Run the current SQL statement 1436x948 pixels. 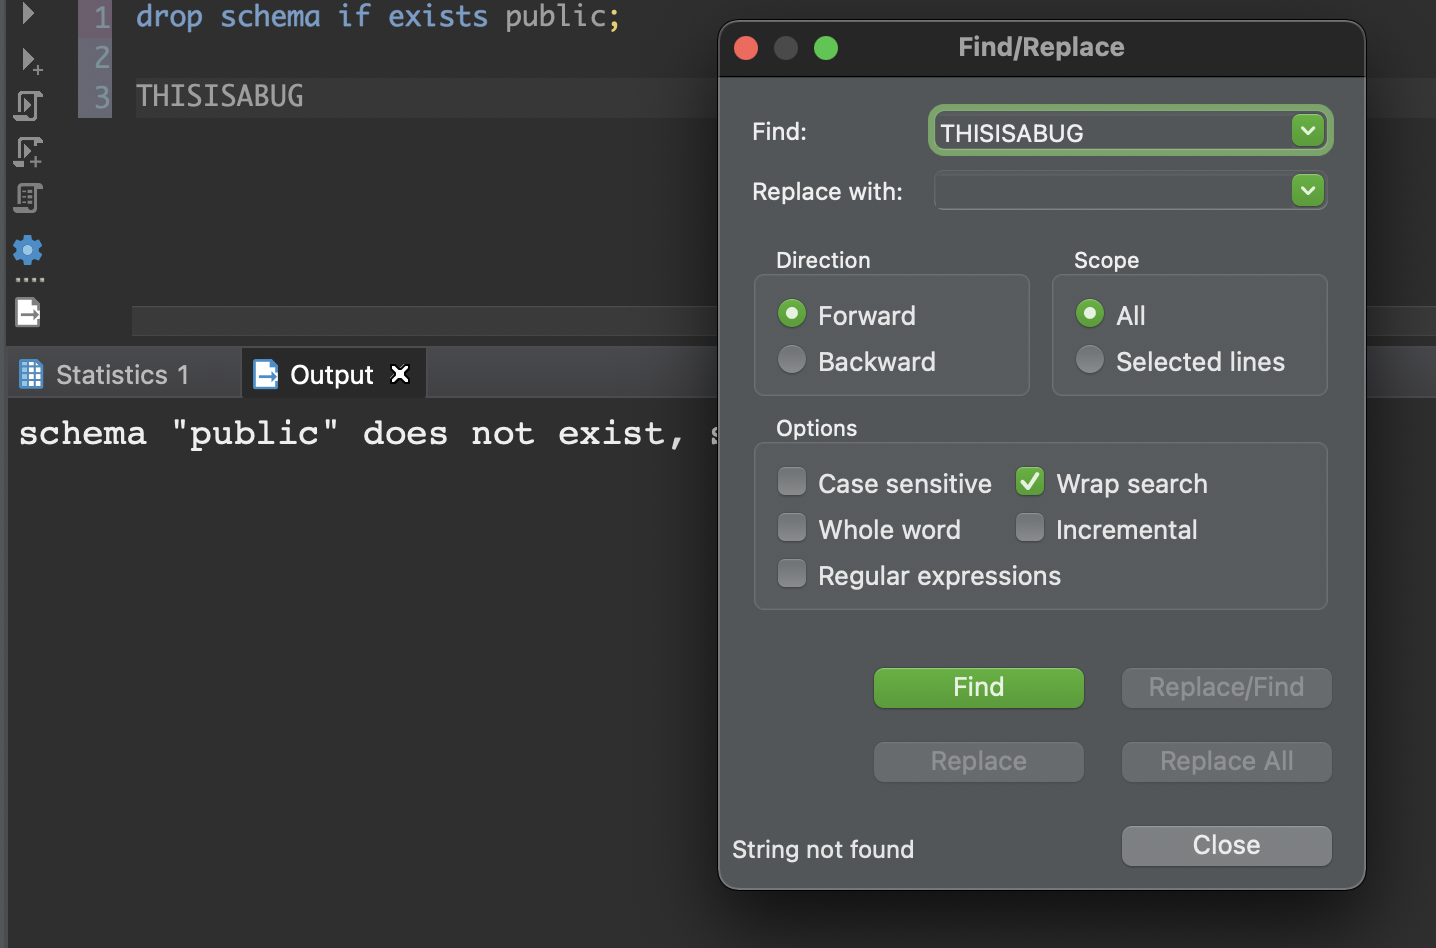coord(27,14)
